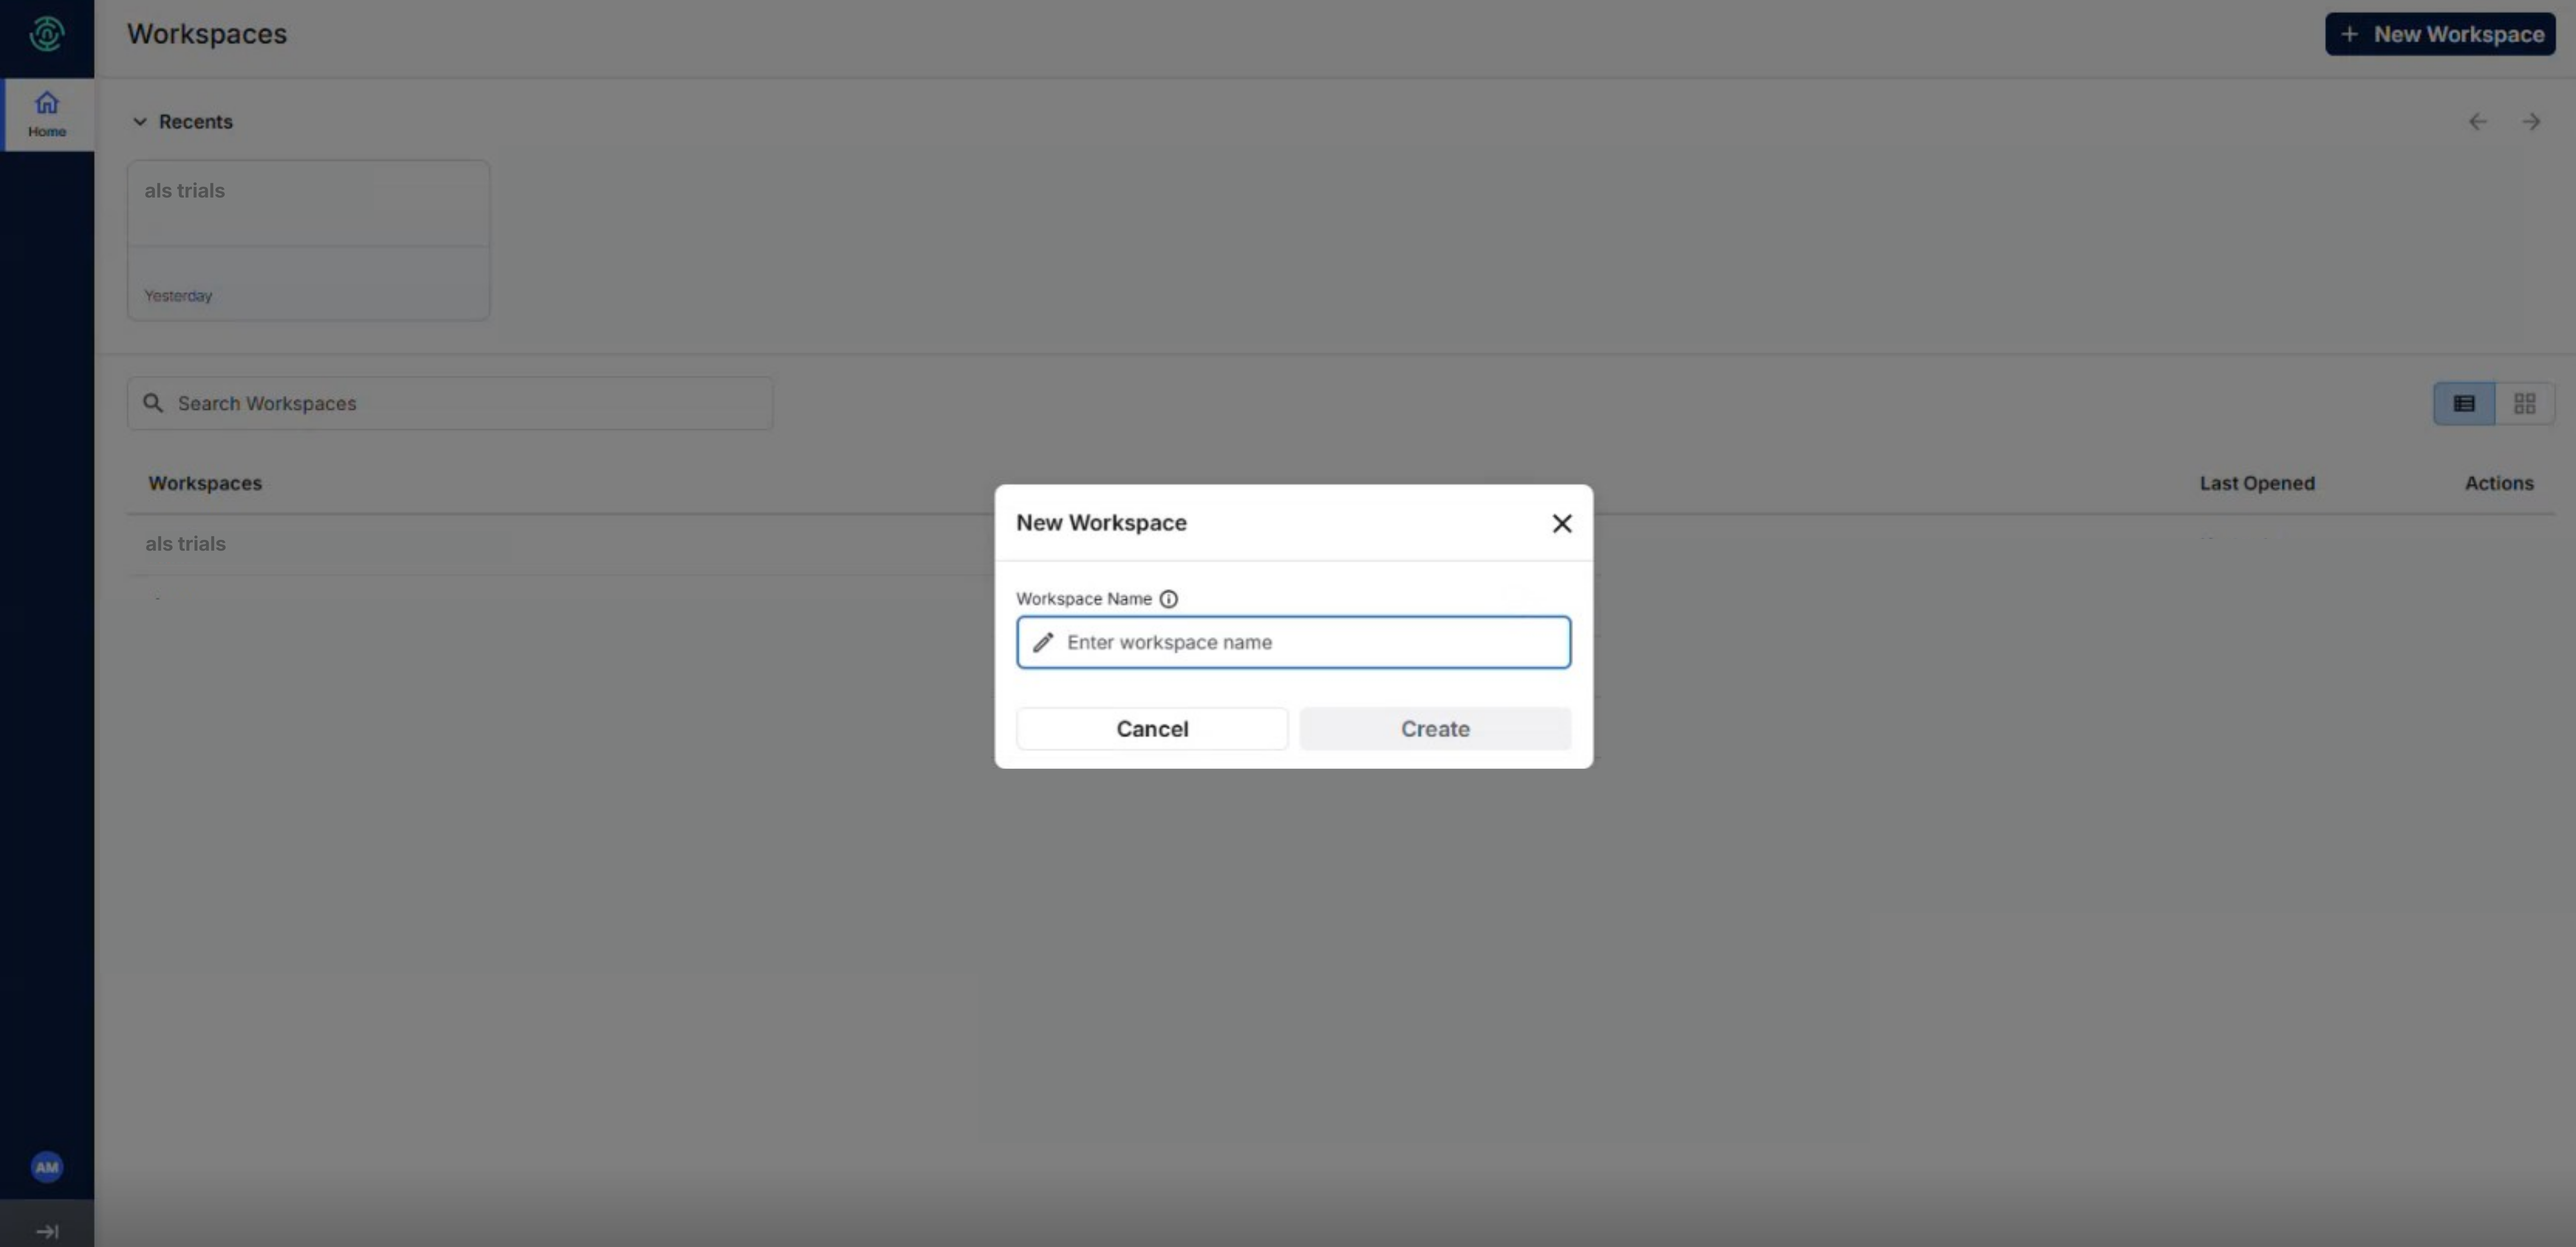Click the search magnifier icon
The height and width of the screenshot is (1247, 2576).
pos(153,403)
